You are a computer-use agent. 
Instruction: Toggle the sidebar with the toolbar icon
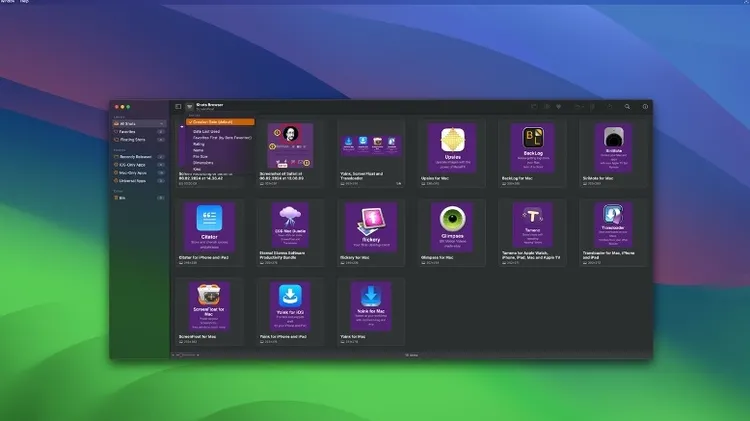[x=178, y=106]
